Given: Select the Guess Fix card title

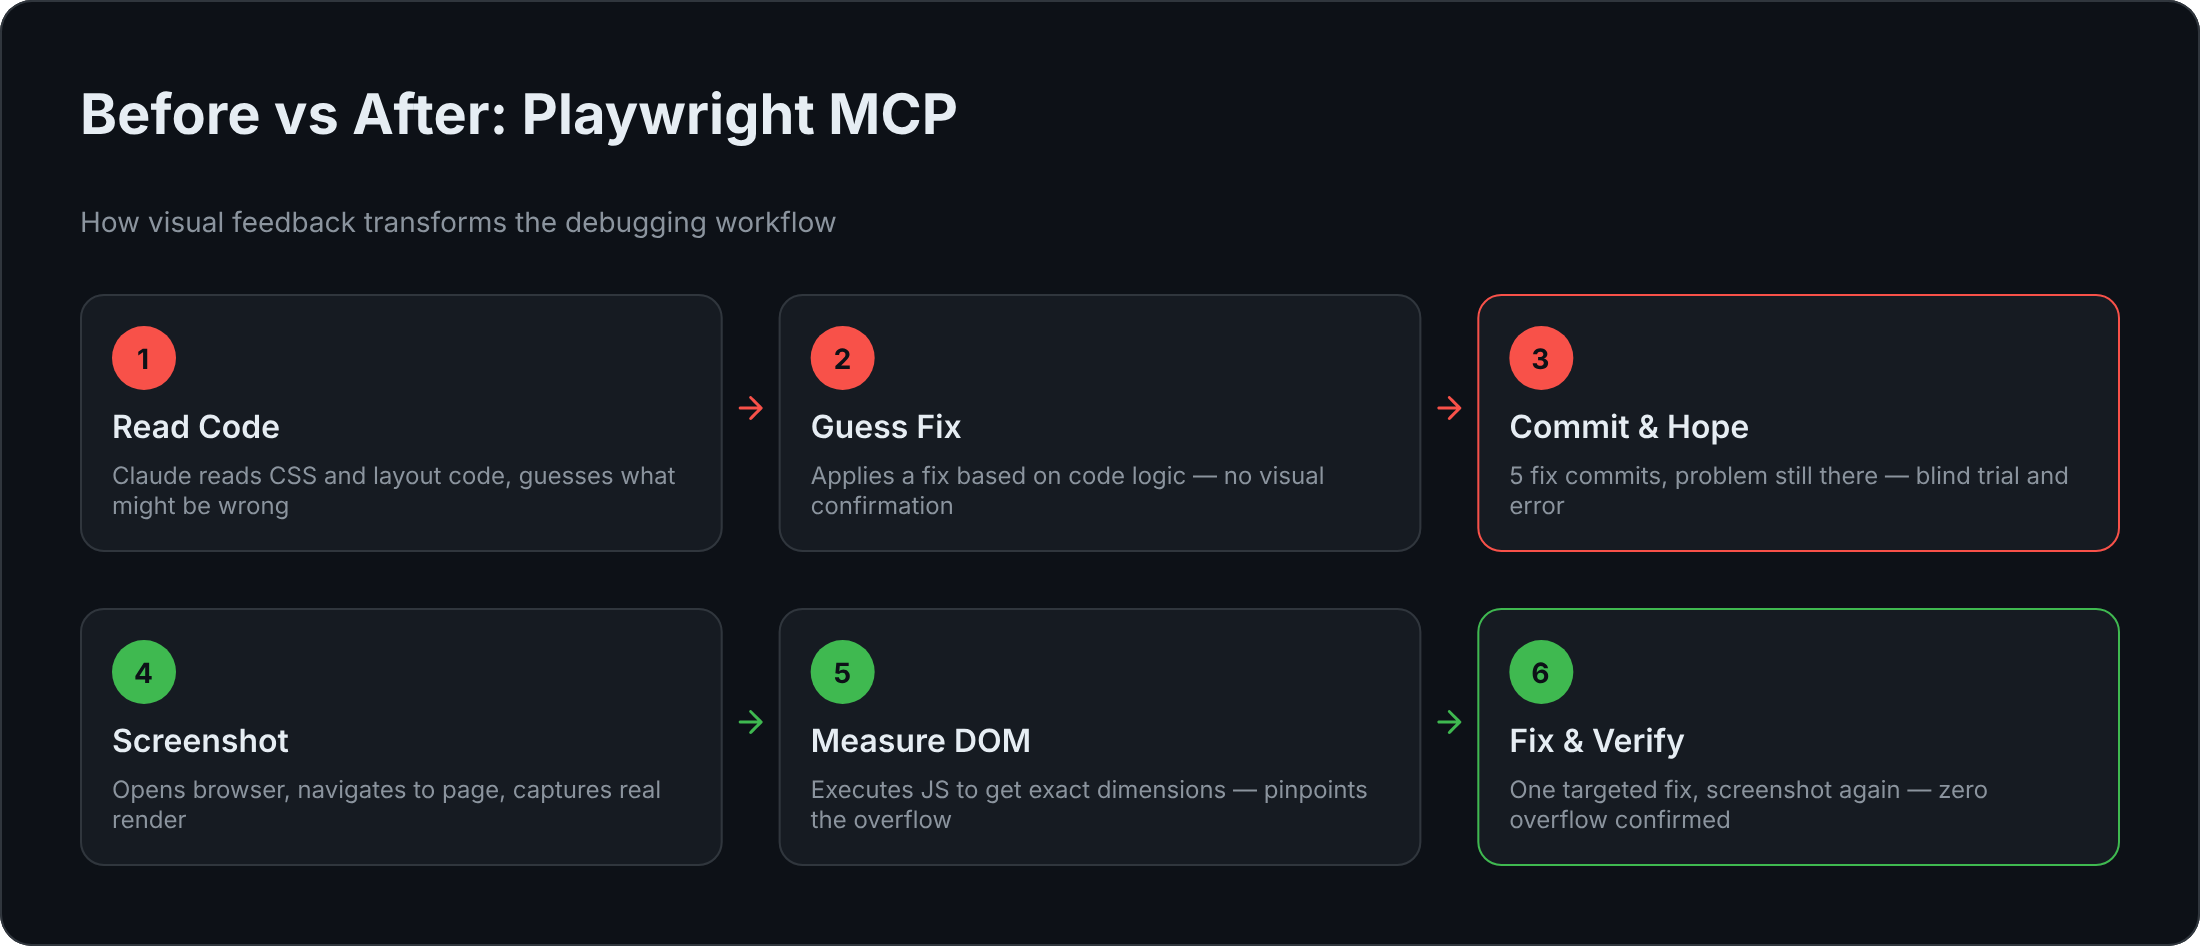Looking at the screenshot, I should pos(886,427).
